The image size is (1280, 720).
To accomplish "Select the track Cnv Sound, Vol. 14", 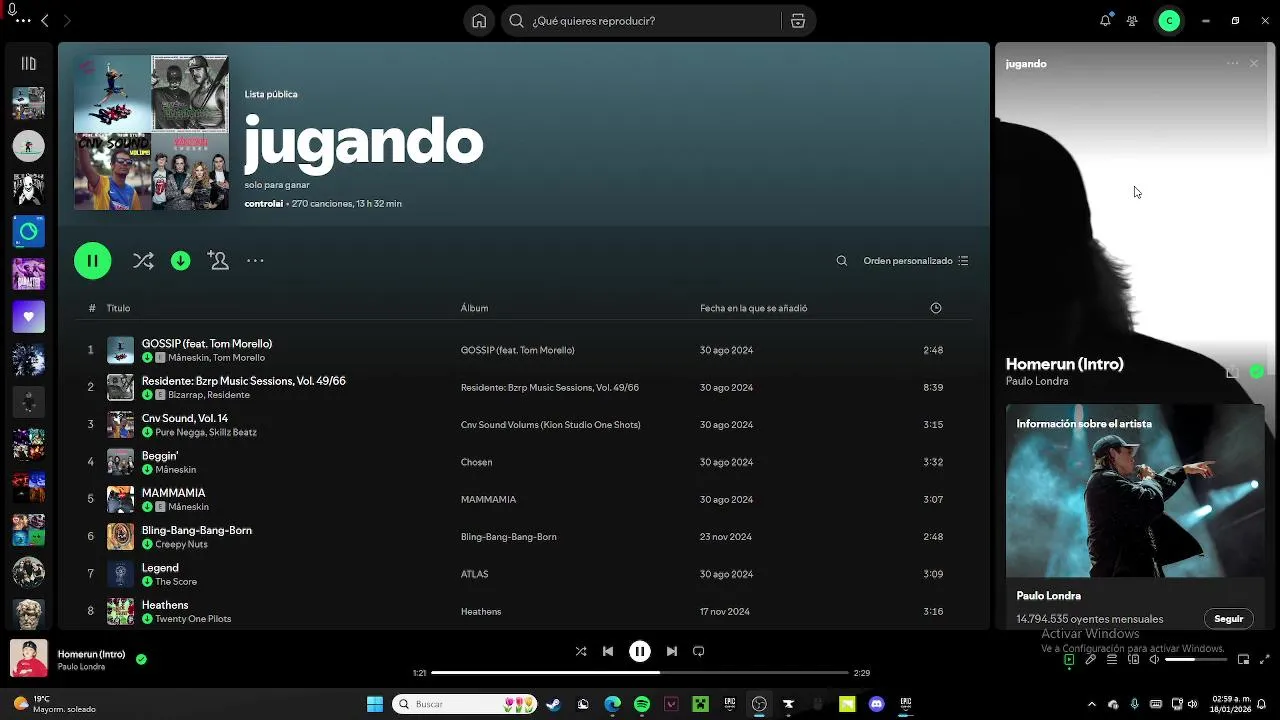I will (x=185, y=418).
